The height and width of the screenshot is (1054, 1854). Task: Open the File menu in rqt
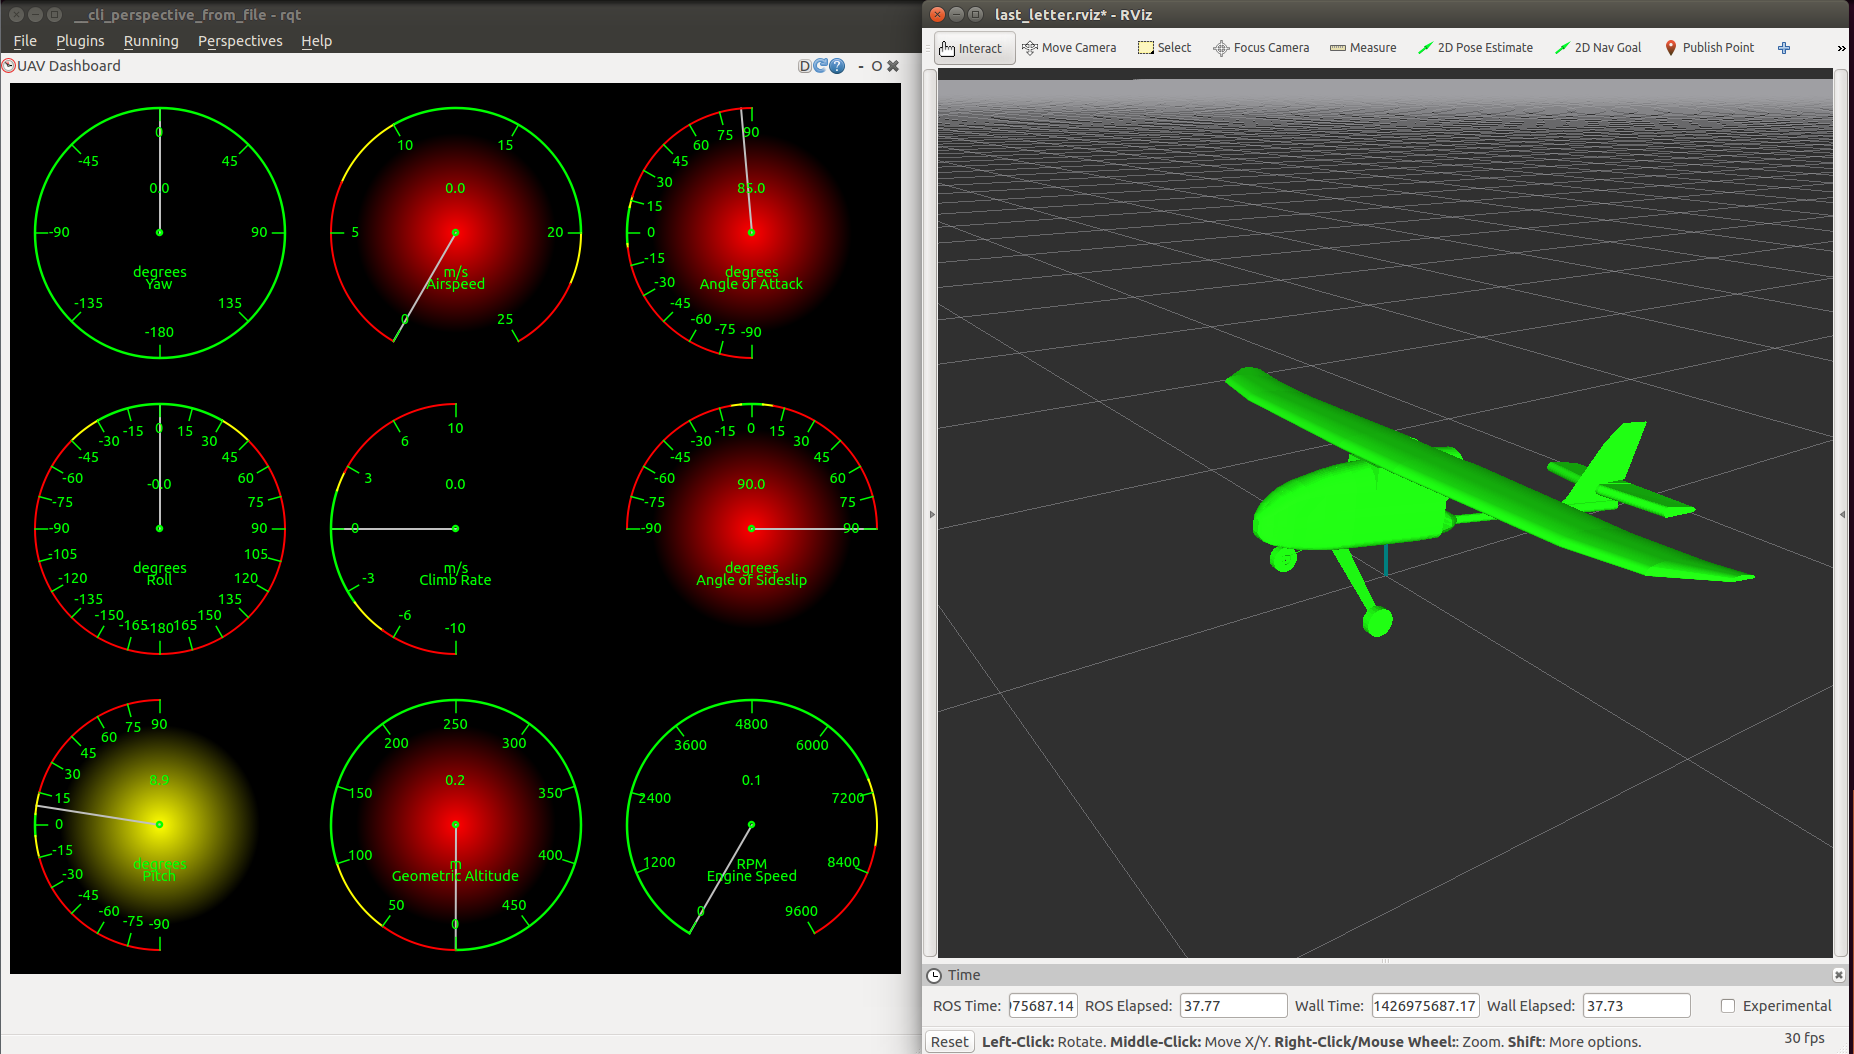pyautogui.click(x=25, y=41)
